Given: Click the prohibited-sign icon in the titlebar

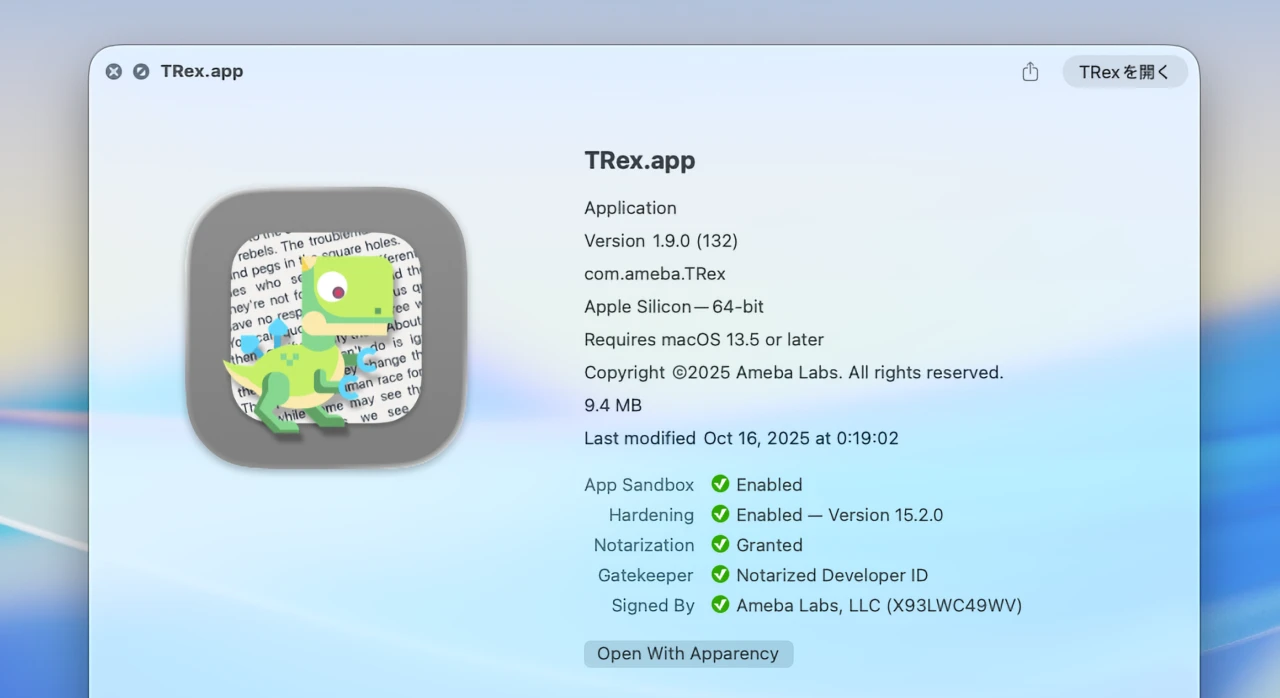Looking at the screenshot, I should pyautogui.click(x=141, y=71).
